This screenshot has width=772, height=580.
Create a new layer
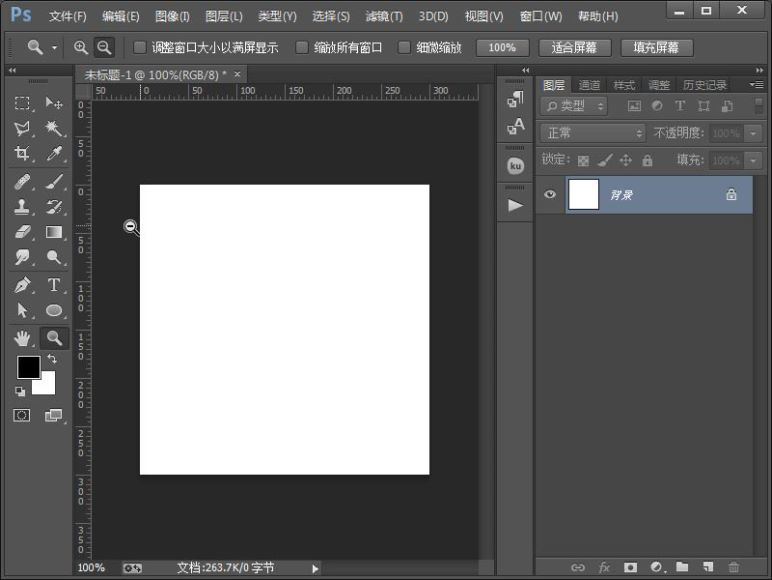(x=708, y=567)
